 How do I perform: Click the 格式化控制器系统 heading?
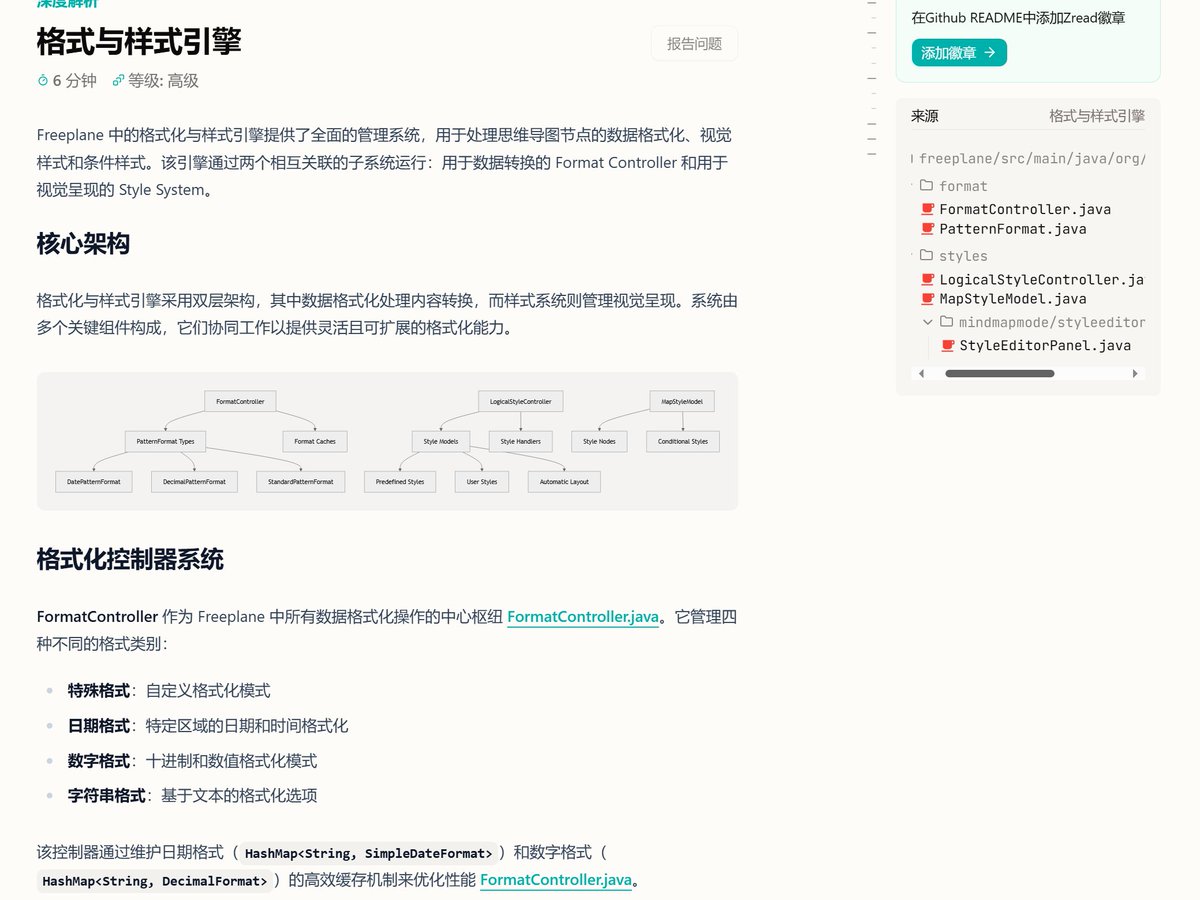pyautogui.click(x=130, y=559)
